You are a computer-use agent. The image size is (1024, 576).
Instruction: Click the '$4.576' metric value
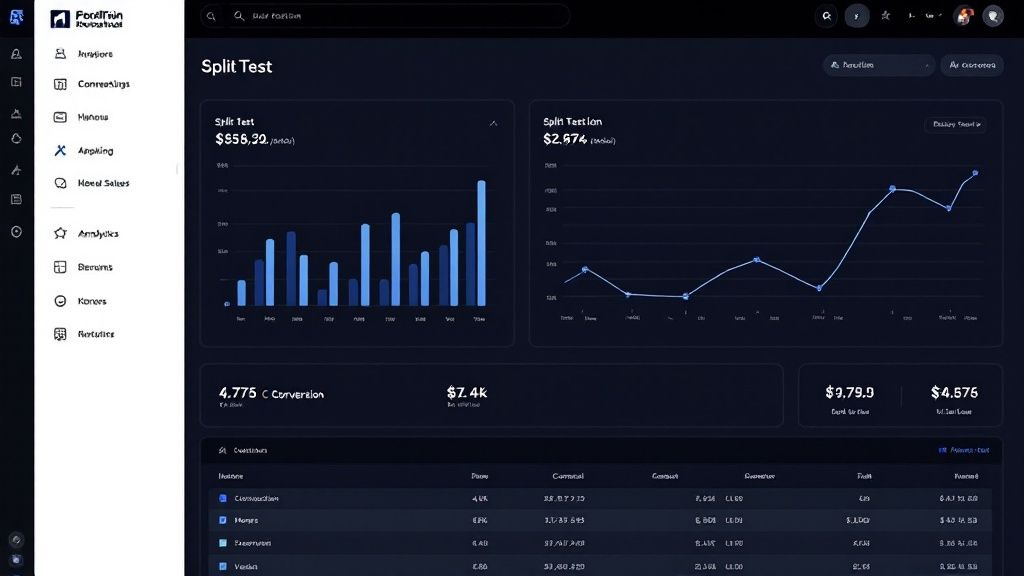(x=954, y=392)
